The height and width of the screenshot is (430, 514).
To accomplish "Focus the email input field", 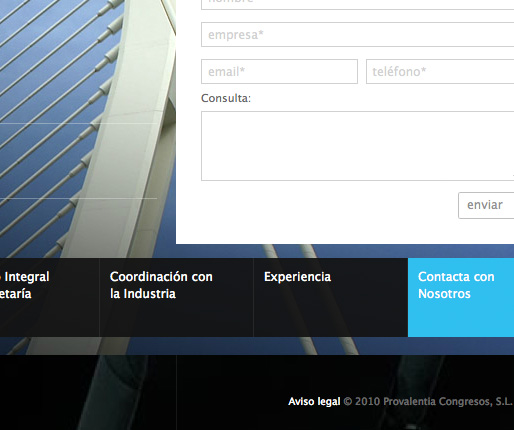I will pyautogui.click(x=279, y=72).
